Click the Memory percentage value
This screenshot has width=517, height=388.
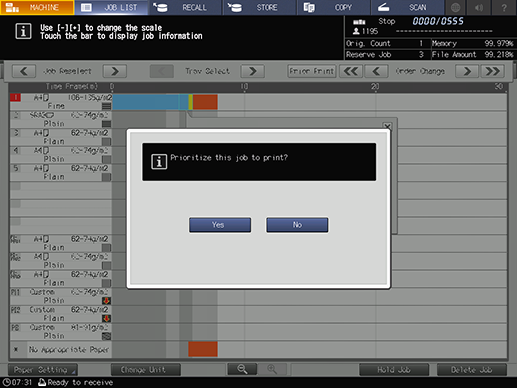coord(499,43)
